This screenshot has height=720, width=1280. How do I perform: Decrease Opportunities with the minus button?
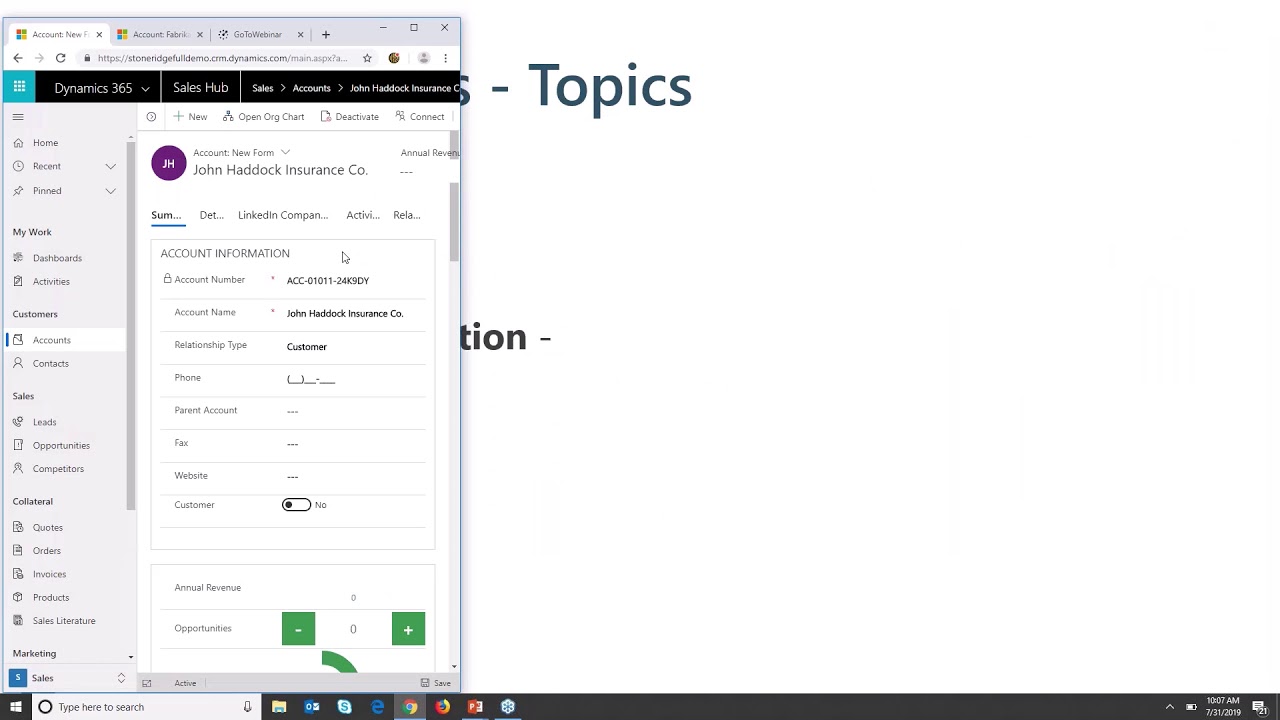pyautogui.click(x=298, y=629)
